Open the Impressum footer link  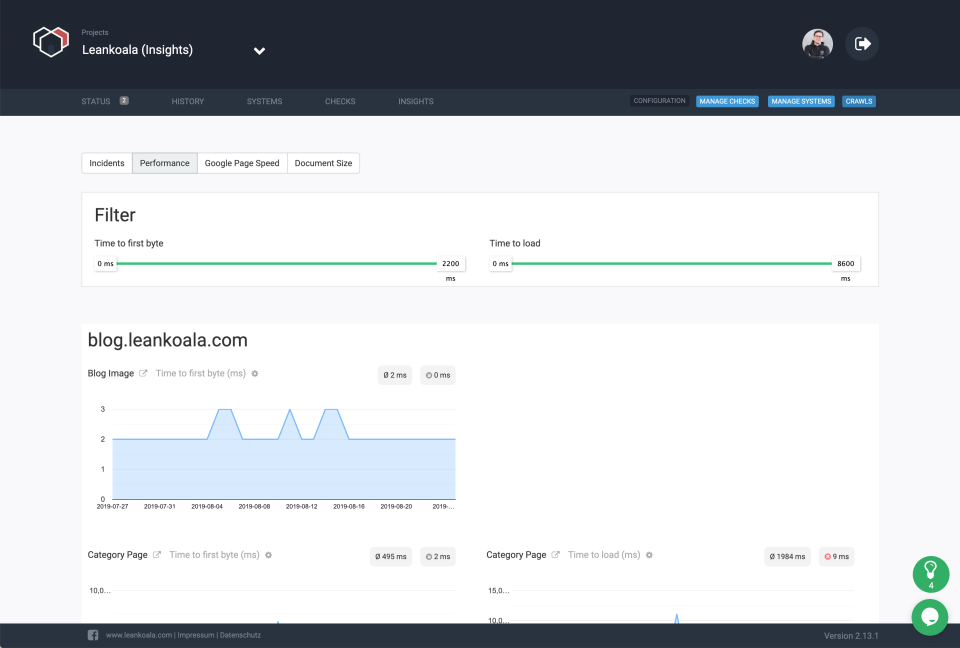click(x=196, y=635)
